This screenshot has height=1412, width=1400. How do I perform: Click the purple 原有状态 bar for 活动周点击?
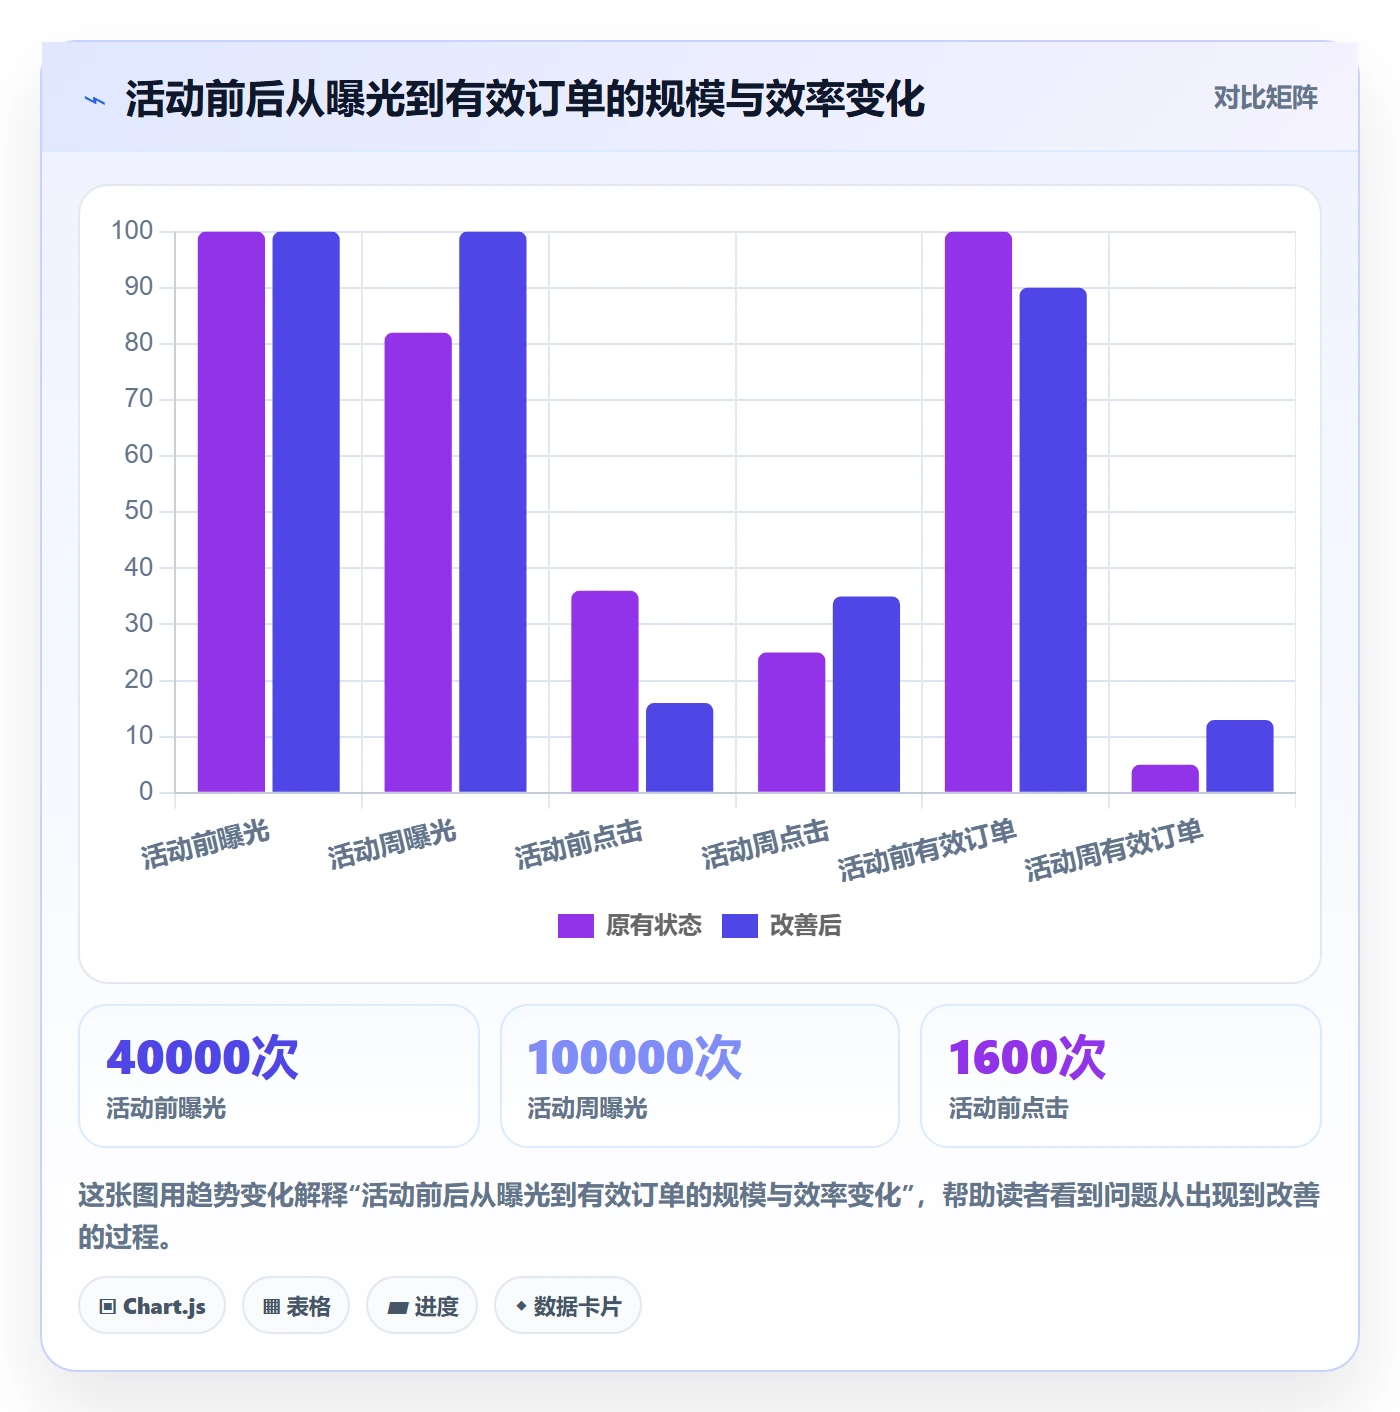tap(792, 722)
